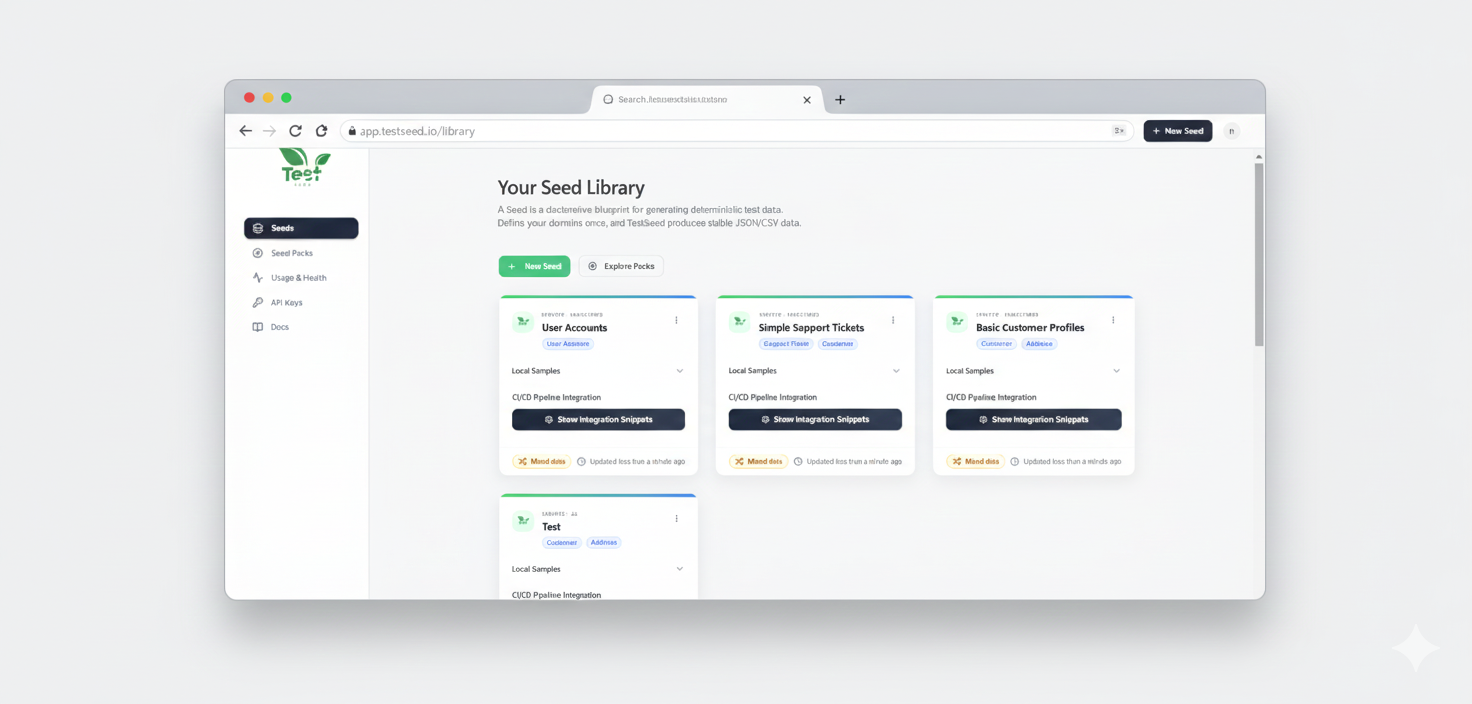Image resolution: width=1472 pixels, height=704 pixels.
Task: Go to Usage & Health in sidebar
Action: pos(298,278)
